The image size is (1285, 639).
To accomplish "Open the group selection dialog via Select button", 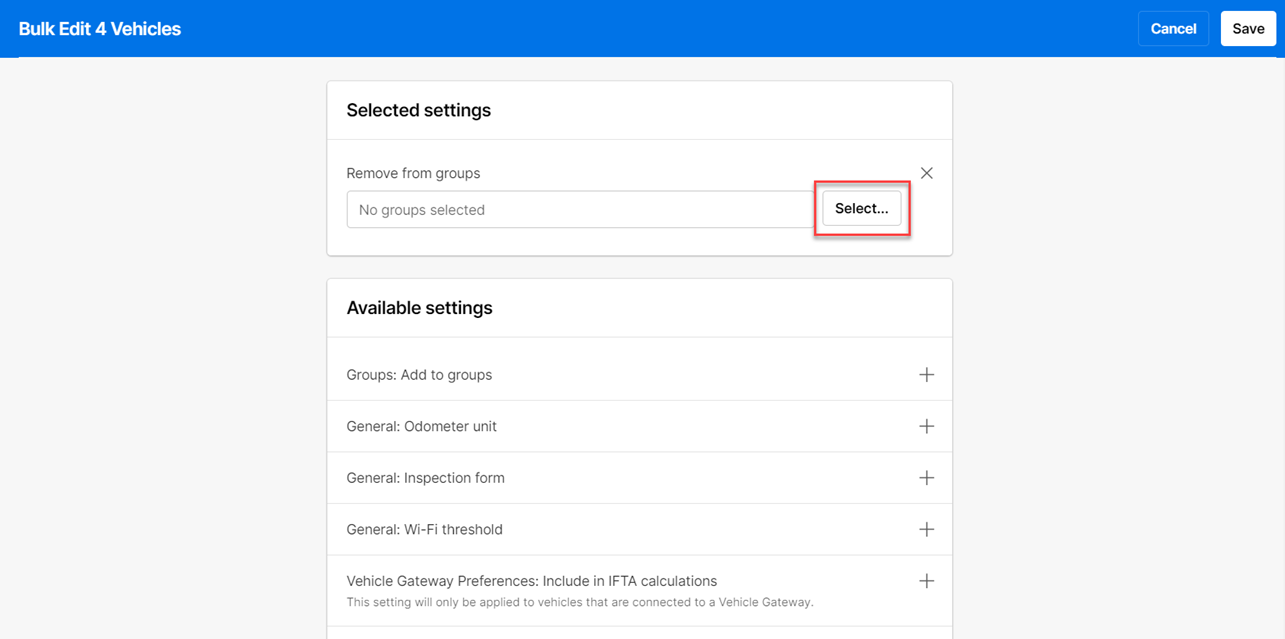I will [x=861, y=208].
